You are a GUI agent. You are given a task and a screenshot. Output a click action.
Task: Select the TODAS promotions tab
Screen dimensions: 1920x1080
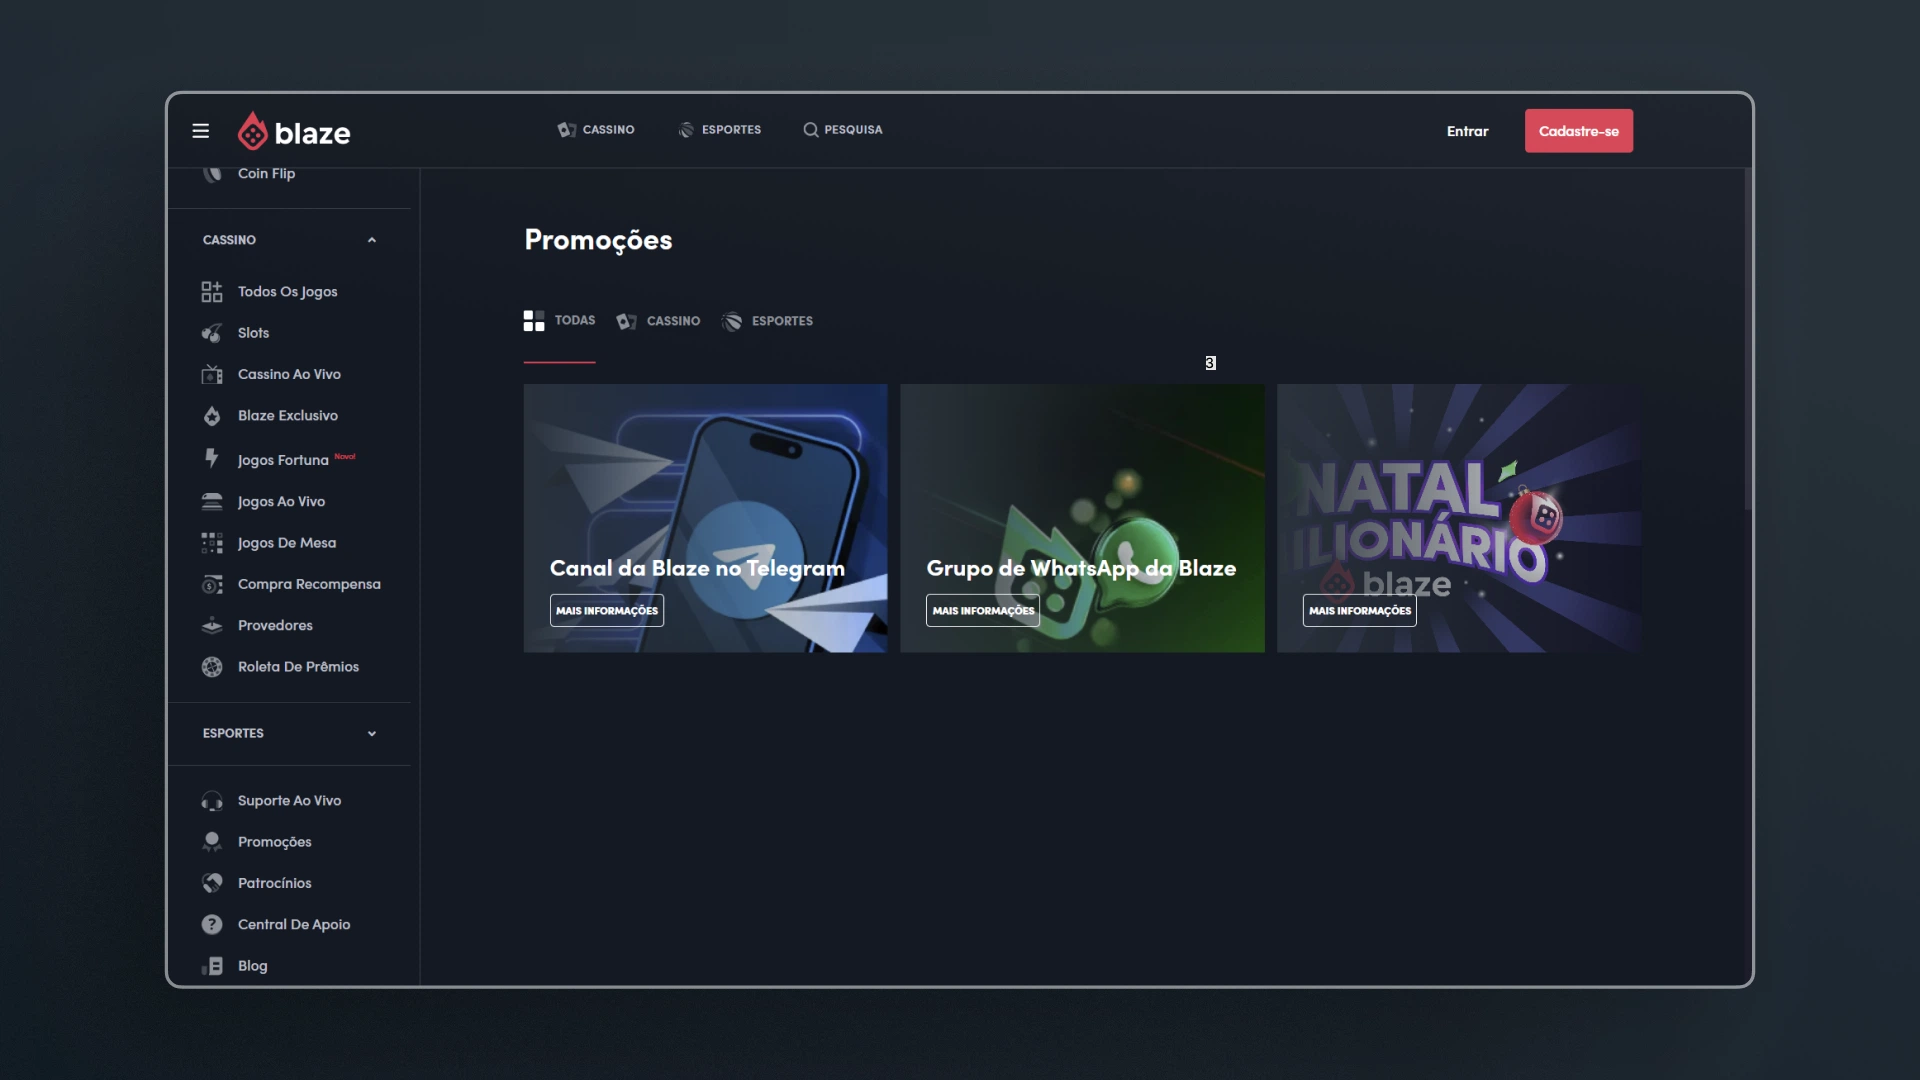point(560,321)
